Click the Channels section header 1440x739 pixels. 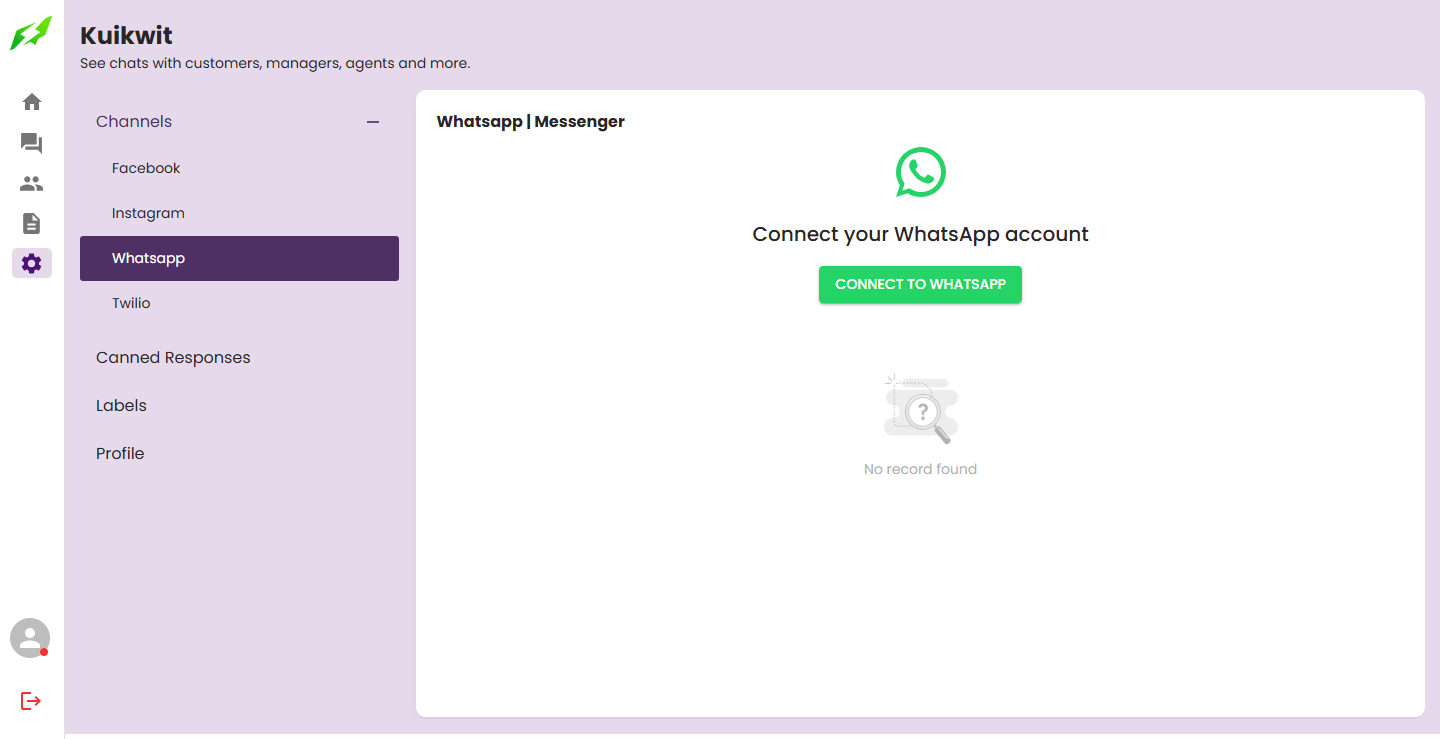[239, 122]
